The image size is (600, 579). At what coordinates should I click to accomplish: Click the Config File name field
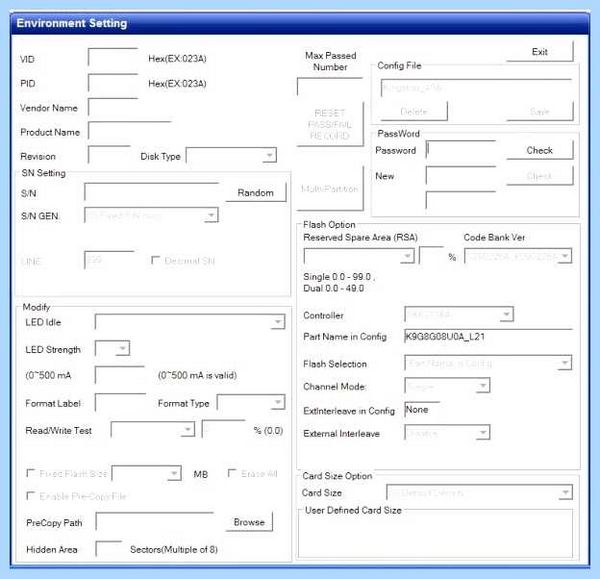point(476,88)
